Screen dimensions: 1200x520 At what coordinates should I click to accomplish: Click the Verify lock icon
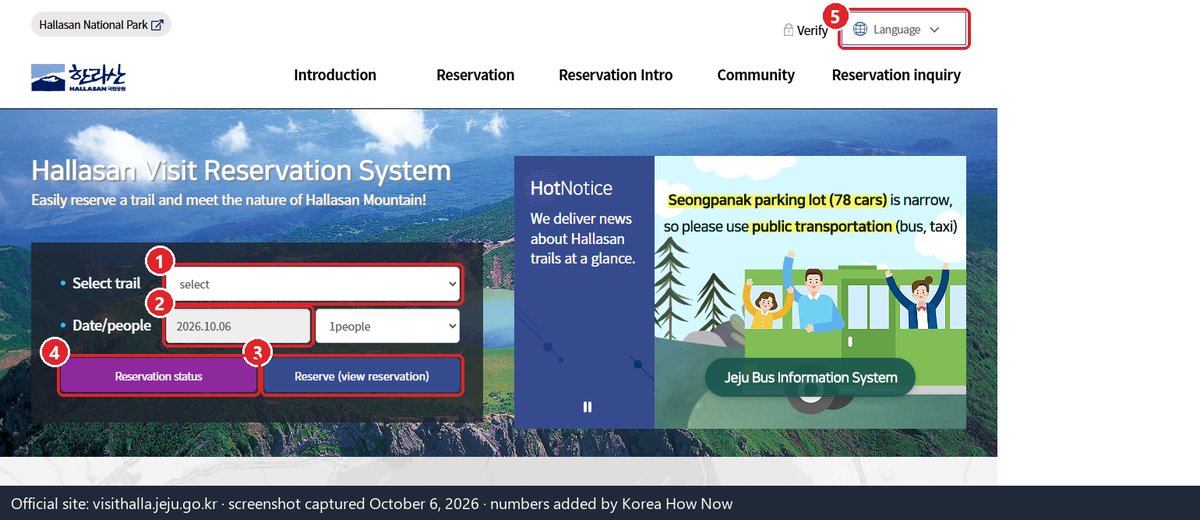[x=788, y=30]
